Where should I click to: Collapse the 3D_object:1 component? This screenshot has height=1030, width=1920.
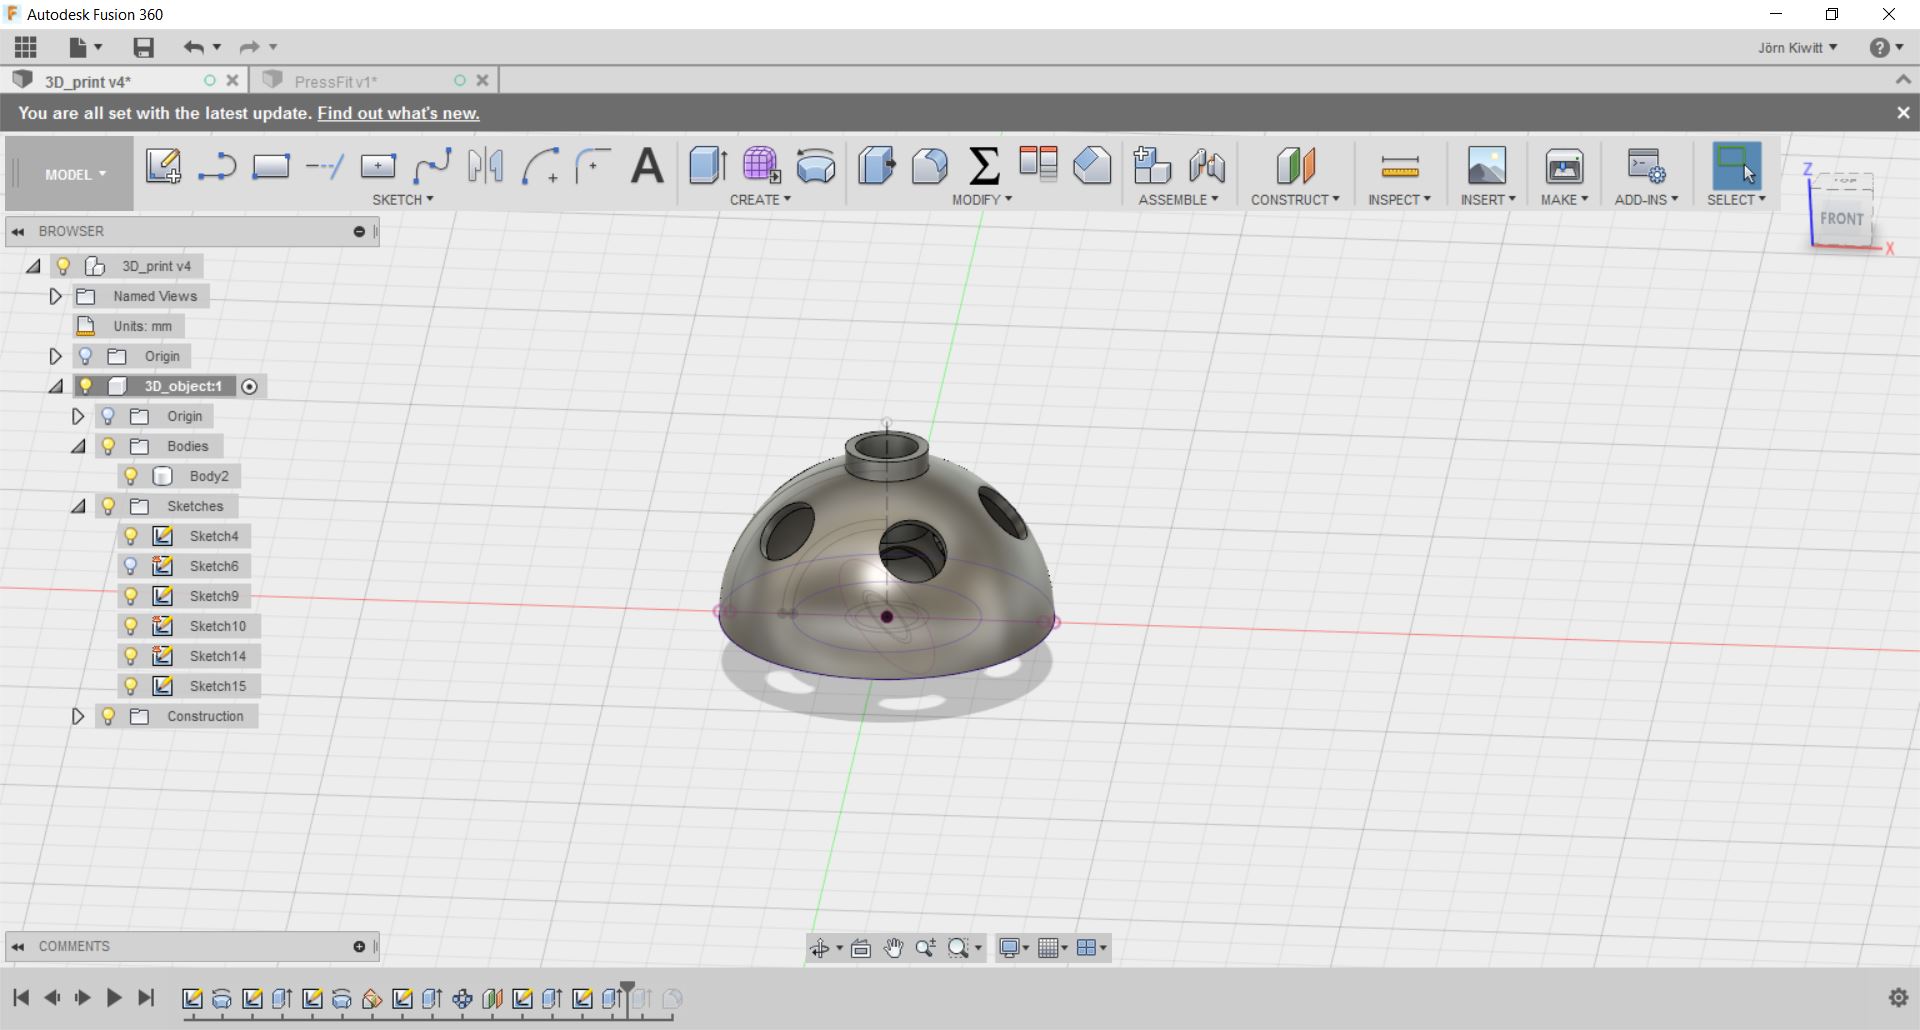[x=56, y=386]
